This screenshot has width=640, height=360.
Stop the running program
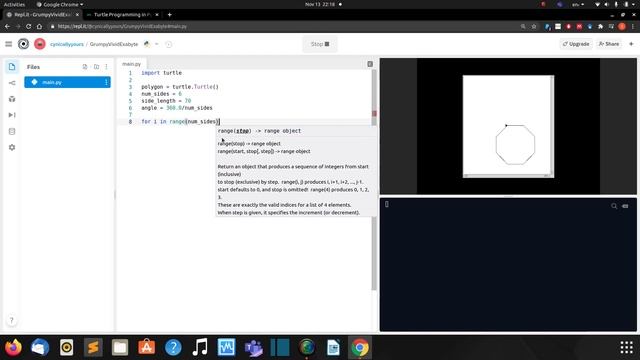(320, 44)
